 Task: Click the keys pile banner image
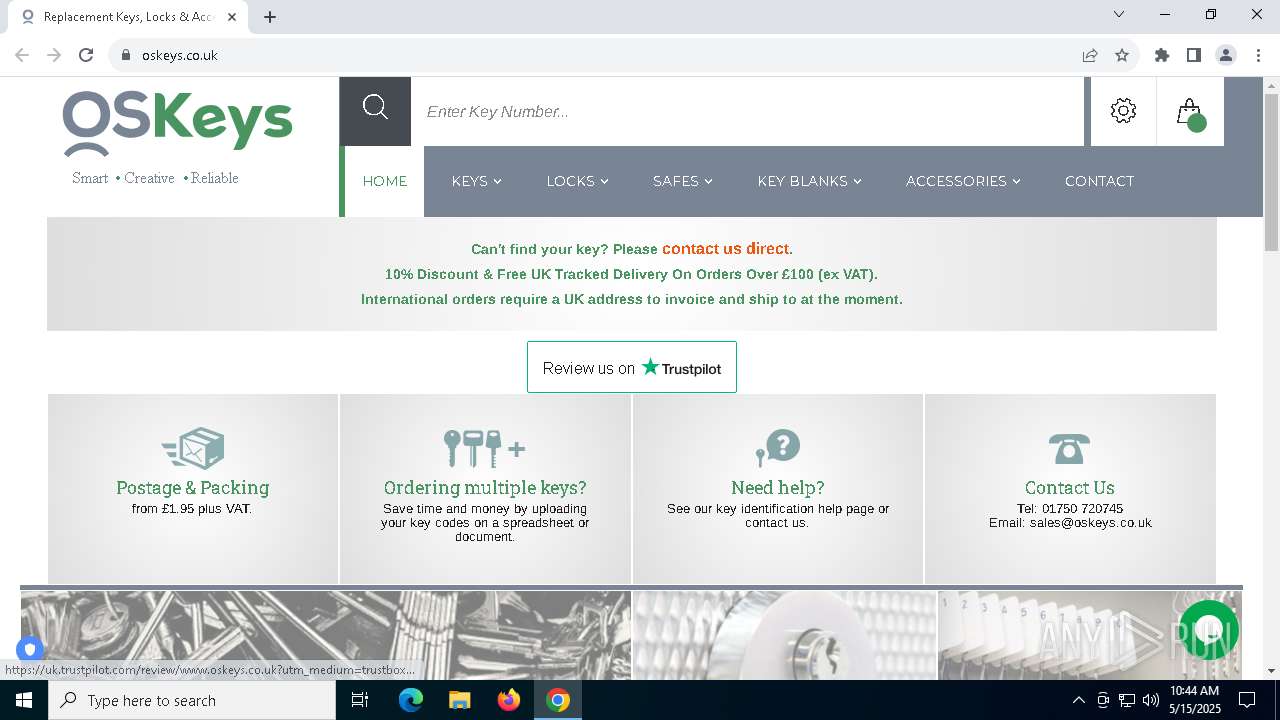coord(326,635)
